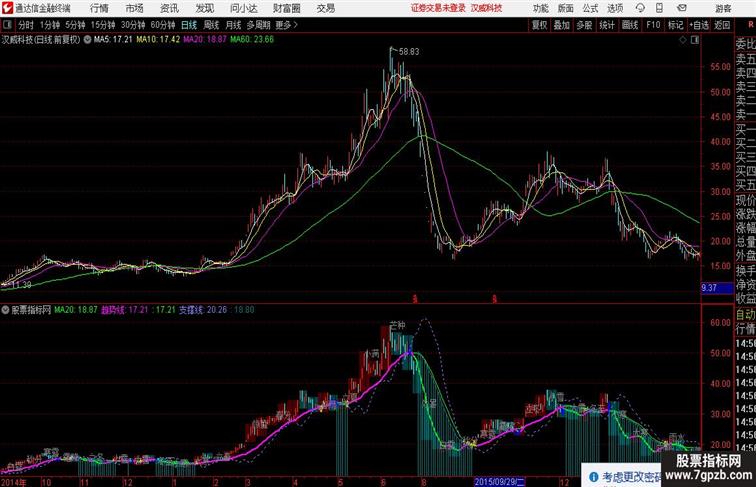Viewport: 756px width, 487px height.
Task: Click the 多股 button
Action: 584,25
